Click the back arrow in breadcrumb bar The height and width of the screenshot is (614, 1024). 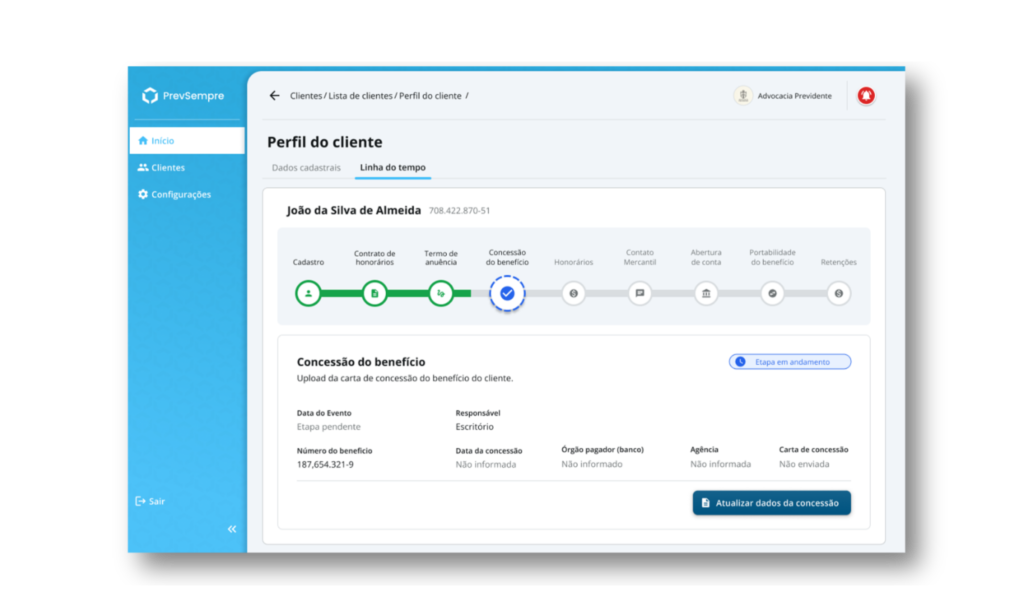(274, 96)
